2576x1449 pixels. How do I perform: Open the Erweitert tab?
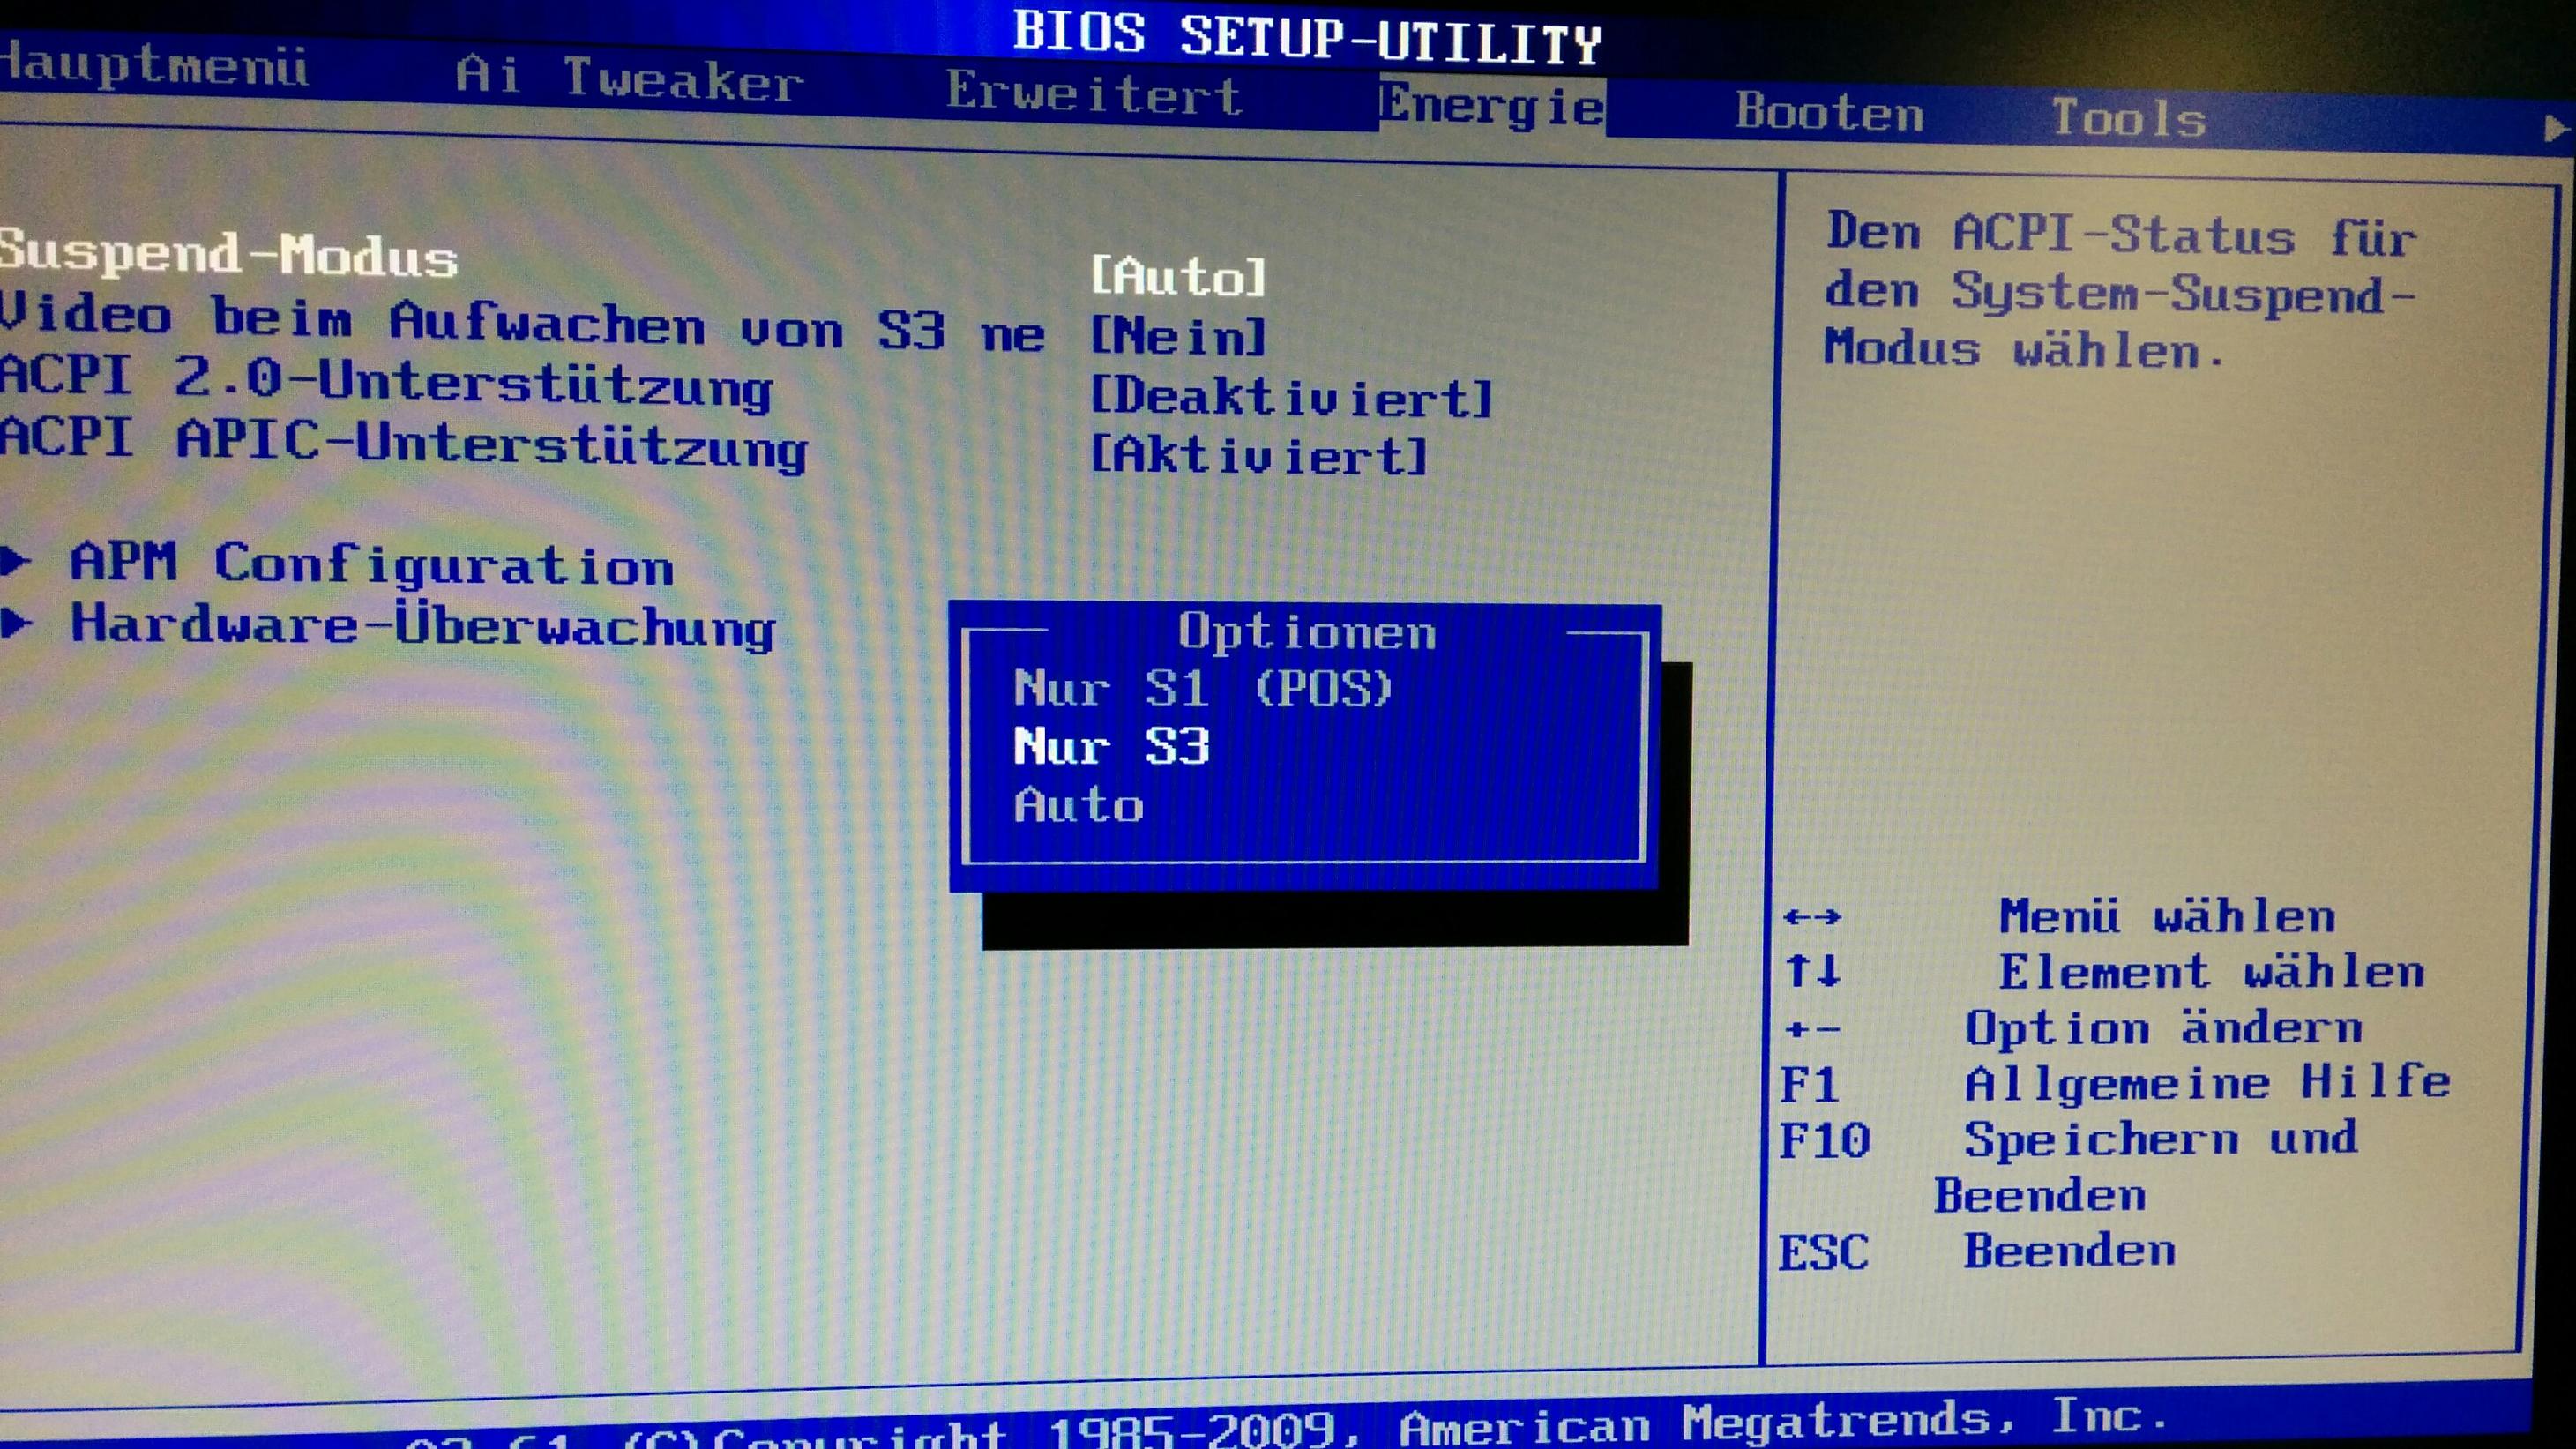click(1093, 94)
